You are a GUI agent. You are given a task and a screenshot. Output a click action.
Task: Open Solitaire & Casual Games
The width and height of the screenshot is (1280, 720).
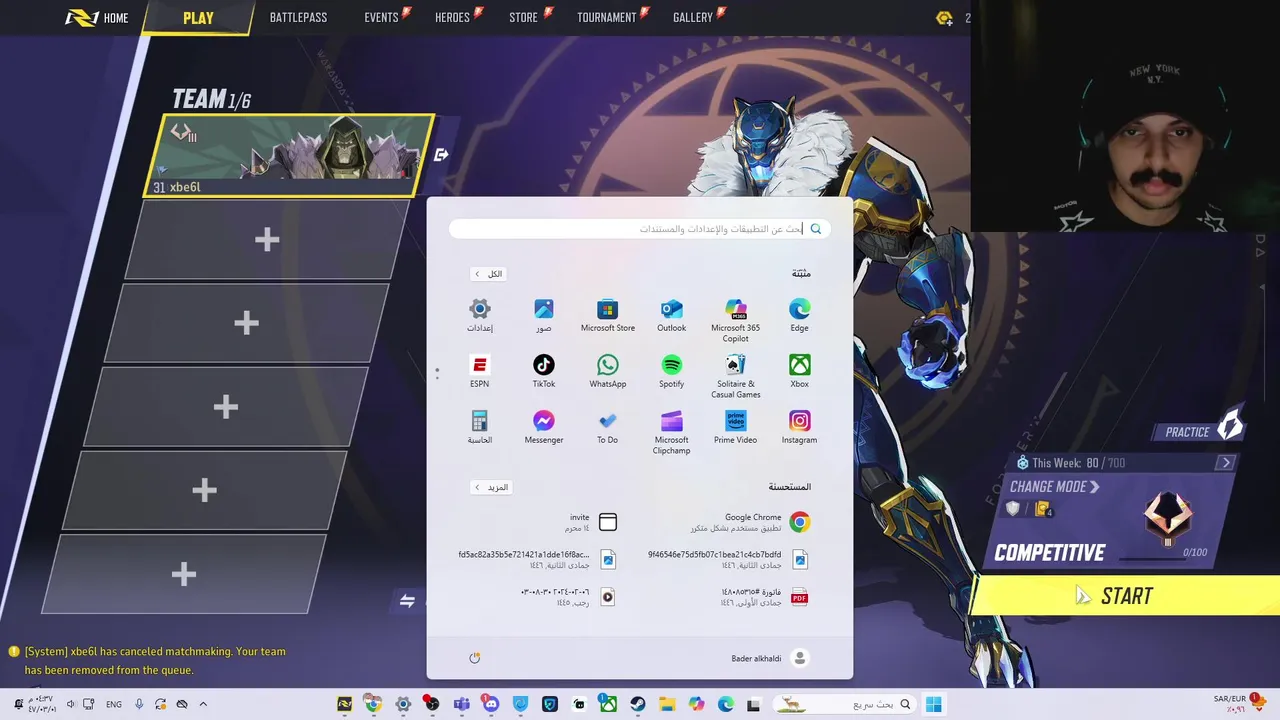tap(736, 376)
